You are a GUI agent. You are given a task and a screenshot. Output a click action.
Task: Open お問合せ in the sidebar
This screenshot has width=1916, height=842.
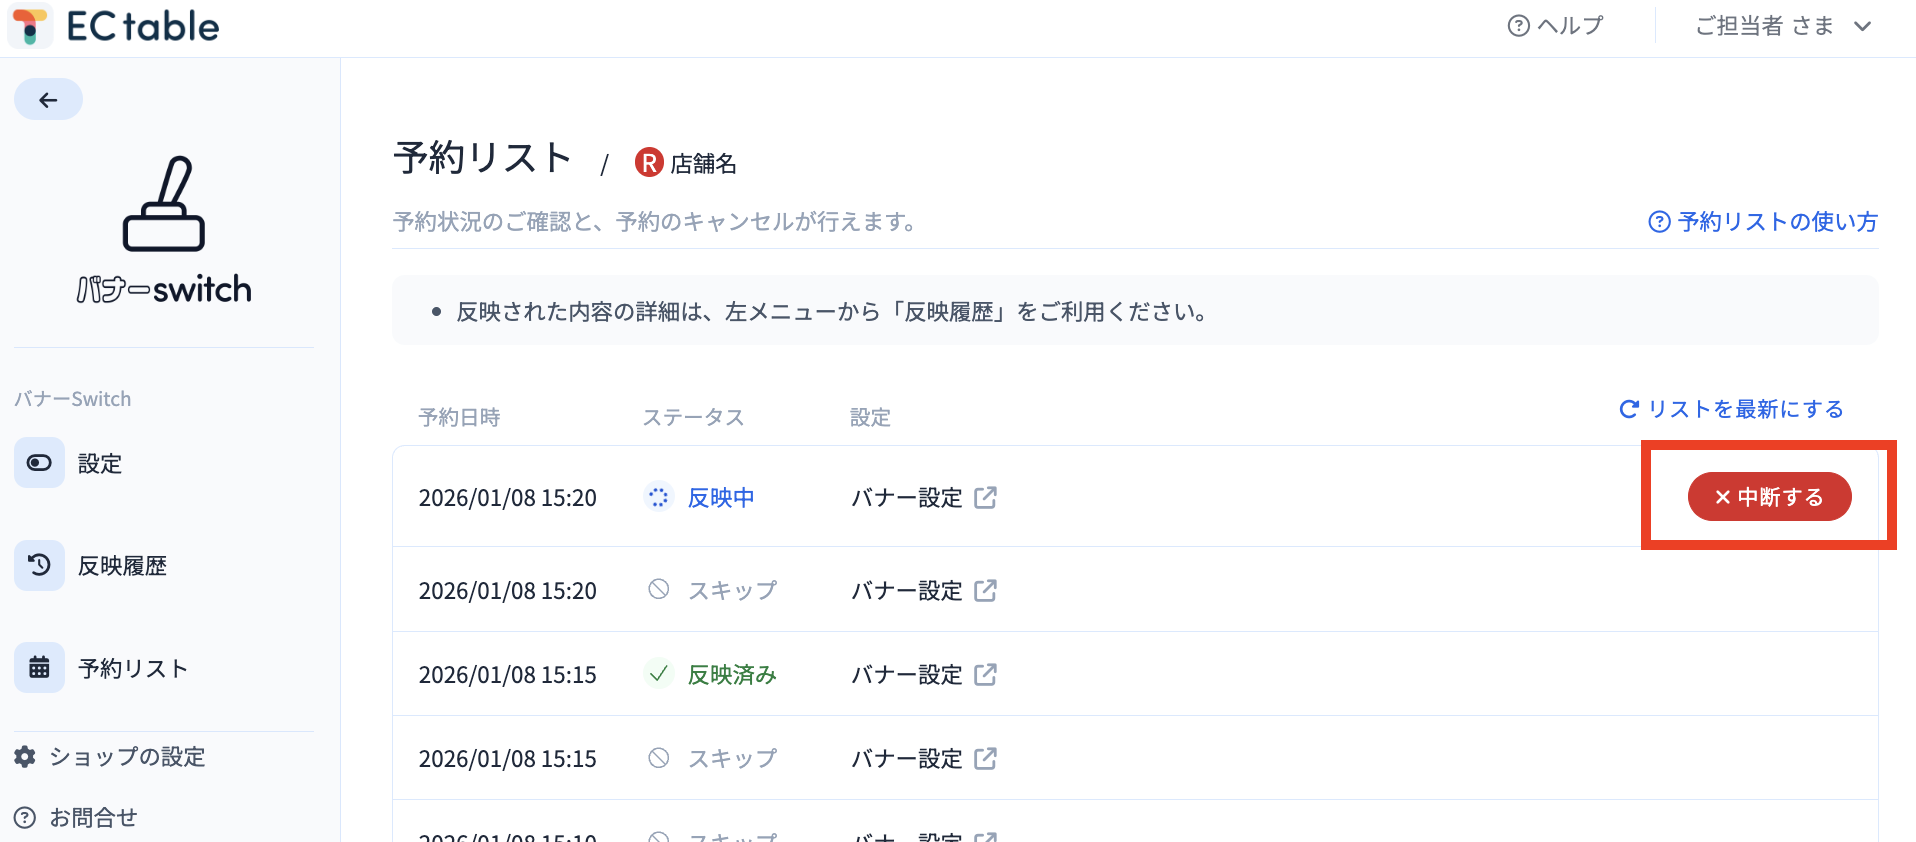pyautogui.click(x=76, y=818)
